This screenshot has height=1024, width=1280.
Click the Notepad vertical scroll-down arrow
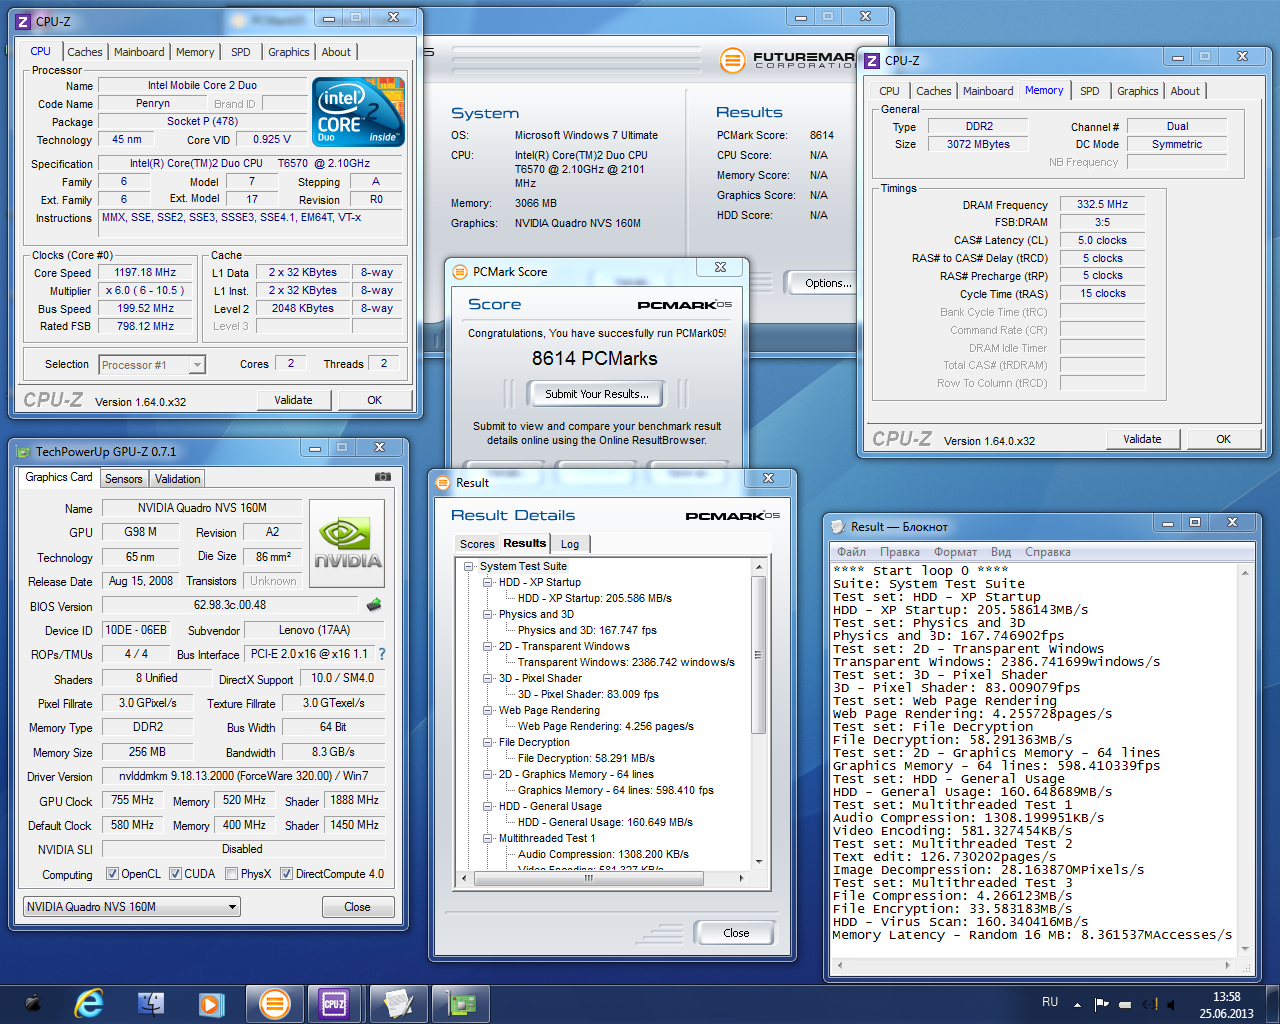[x=1246, y=950]
